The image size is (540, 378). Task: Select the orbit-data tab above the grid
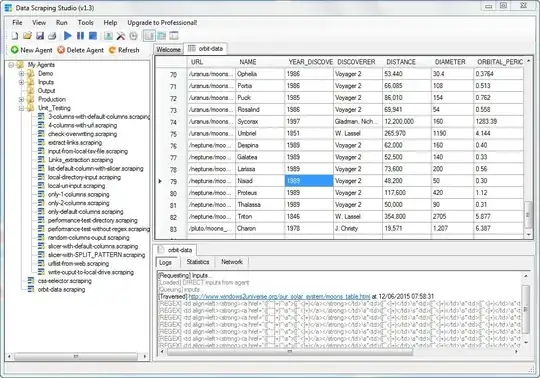206,49
